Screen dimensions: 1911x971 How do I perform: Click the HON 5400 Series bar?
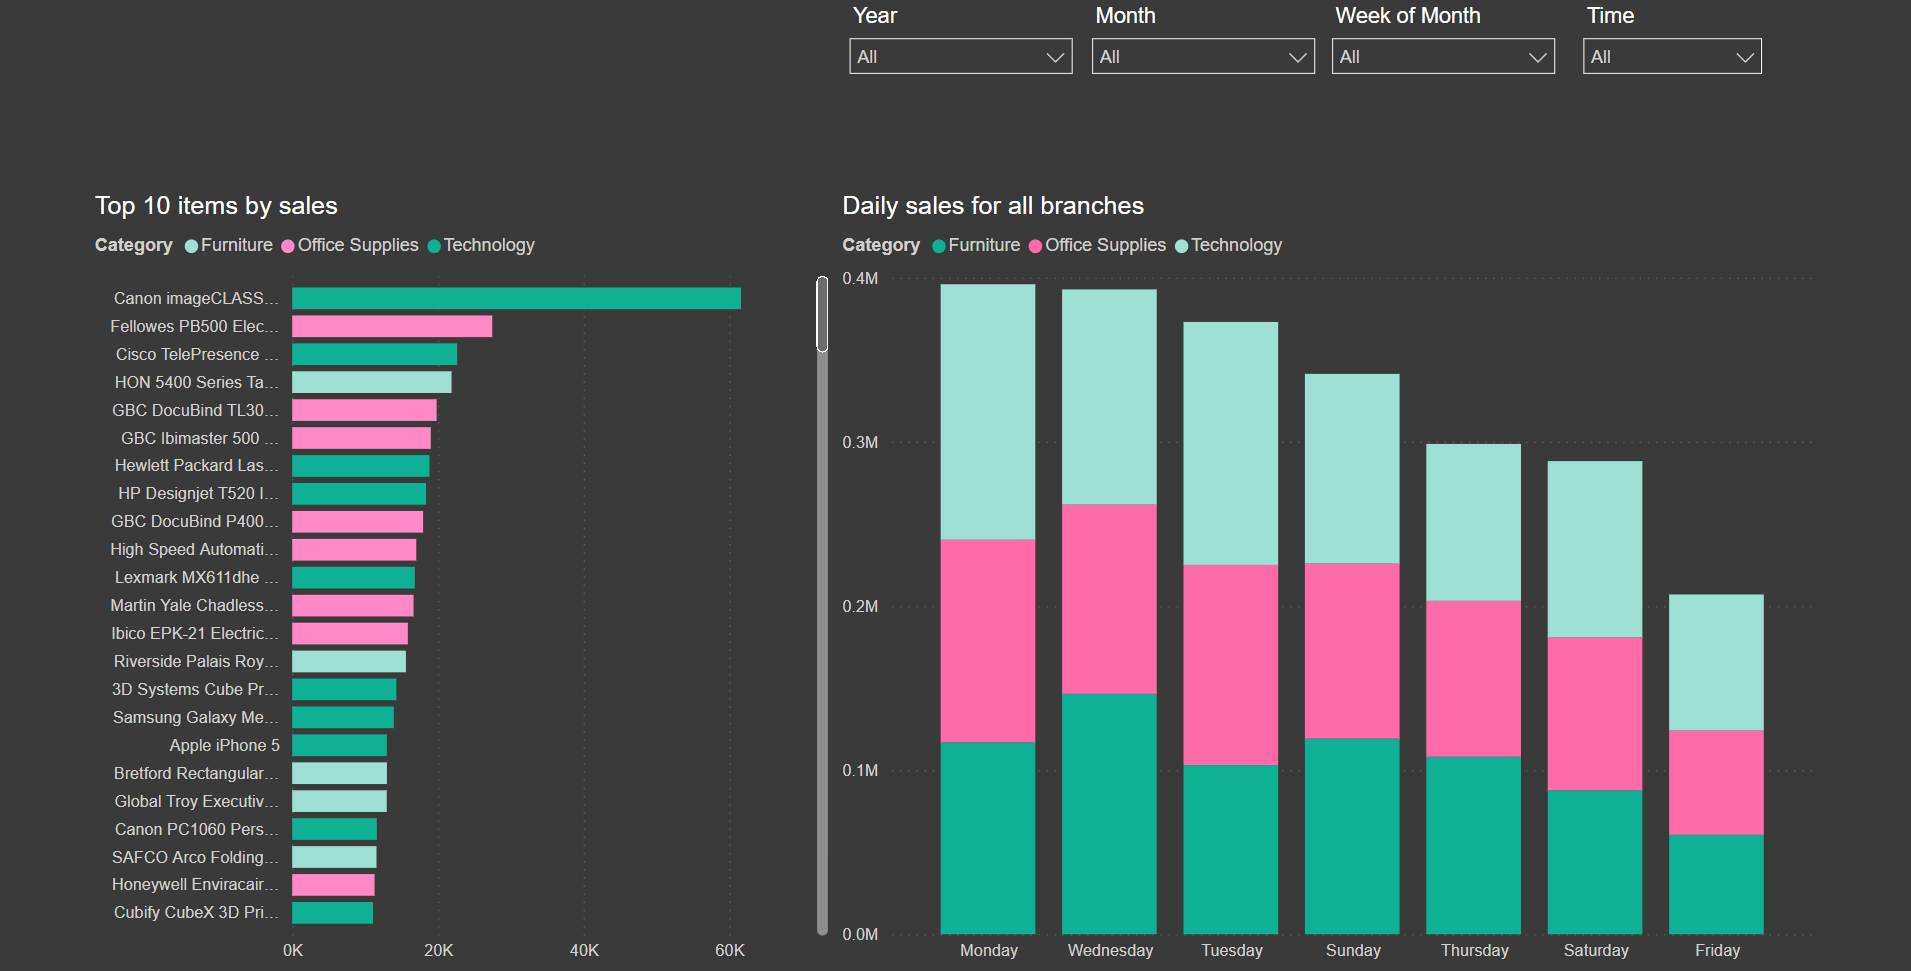tap(372, 382)
